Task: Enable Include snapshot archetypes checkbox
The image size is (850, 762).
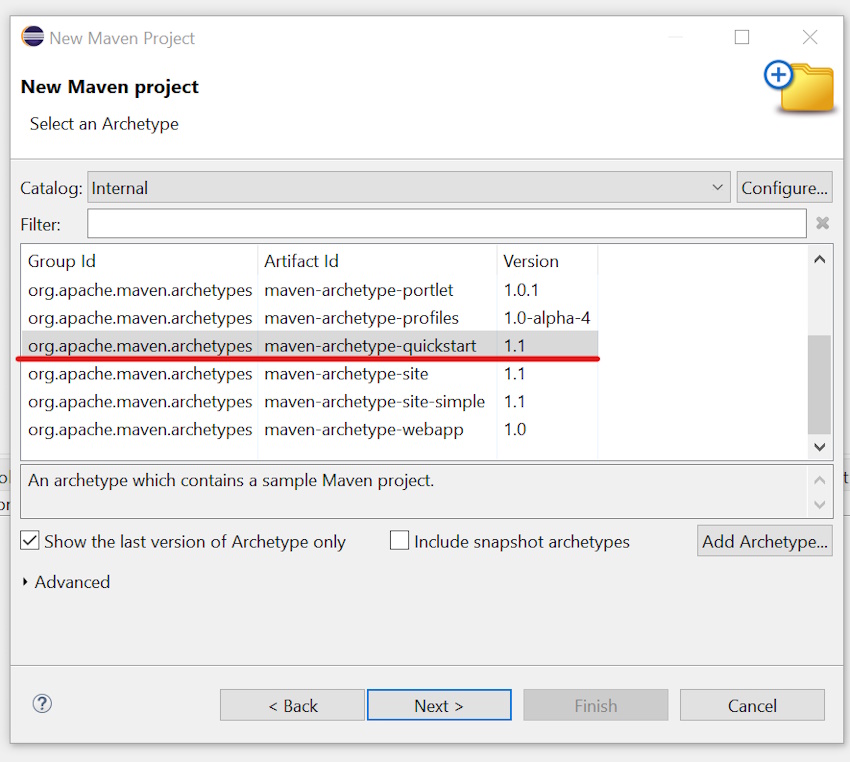Action: [400, 541]
